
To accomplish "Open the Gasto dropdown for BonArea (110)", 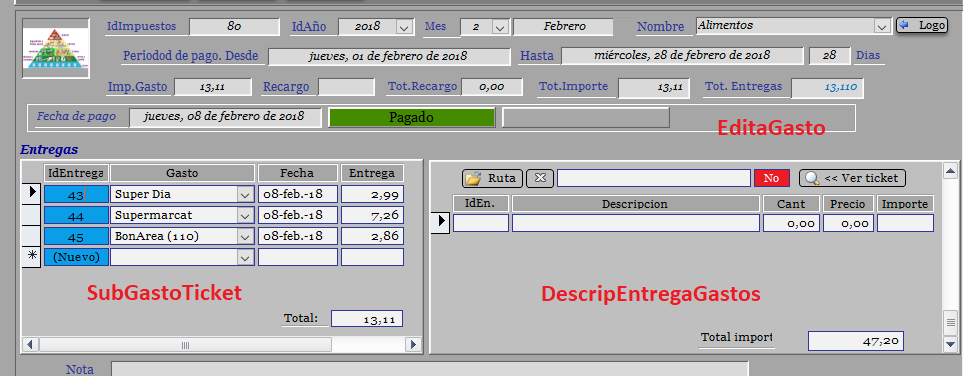I will click(246, 237).
